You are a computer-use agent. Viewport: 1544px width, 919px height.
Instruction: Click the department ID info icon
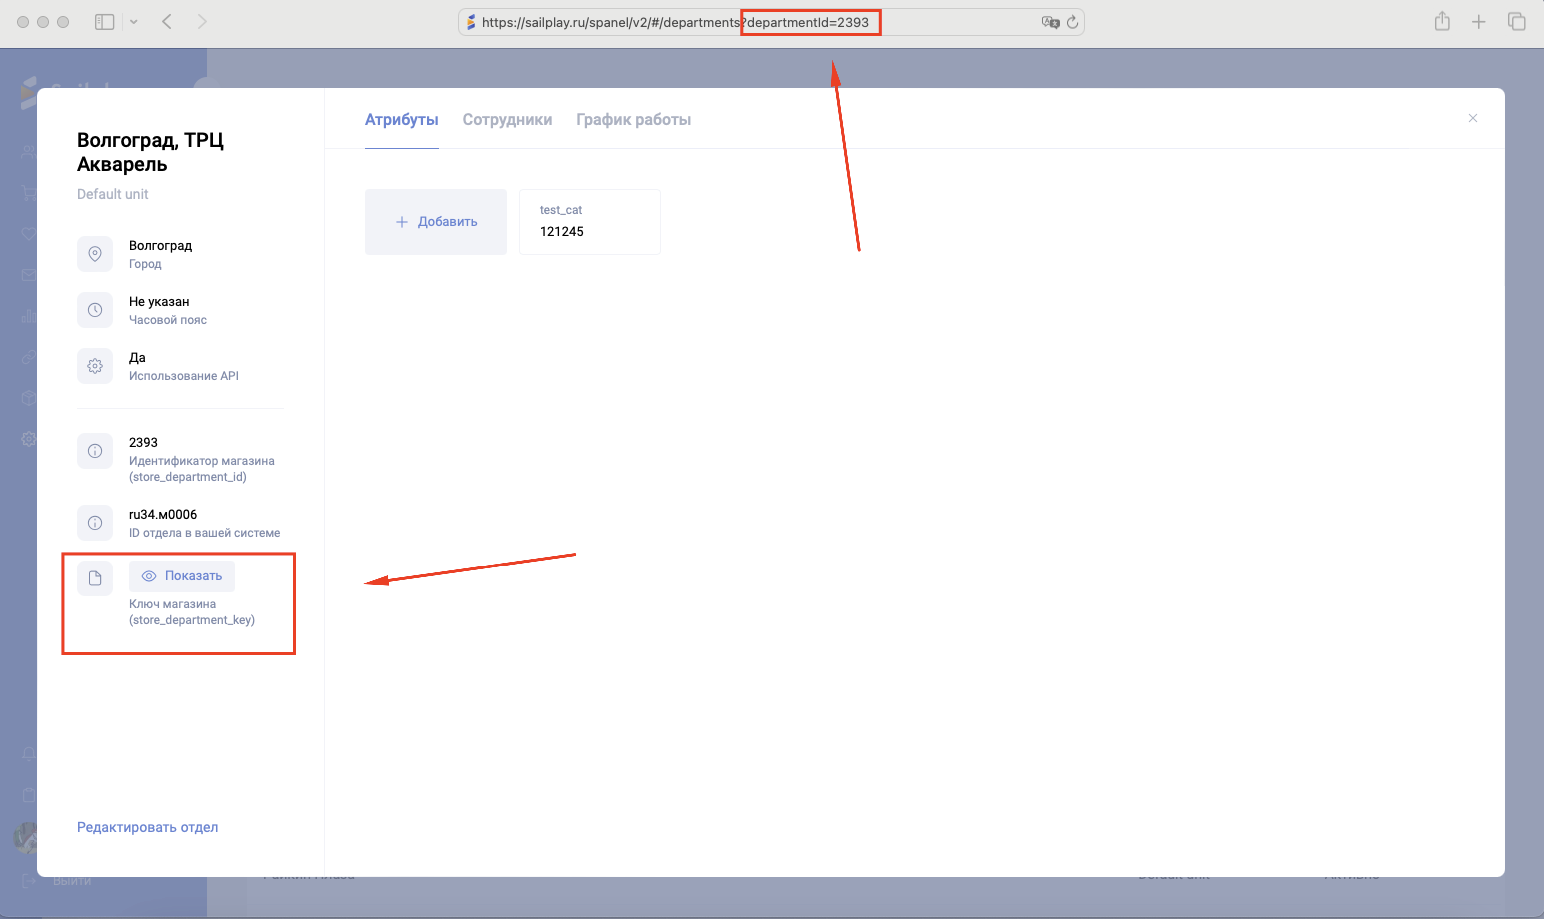click(x=95, y=523)
